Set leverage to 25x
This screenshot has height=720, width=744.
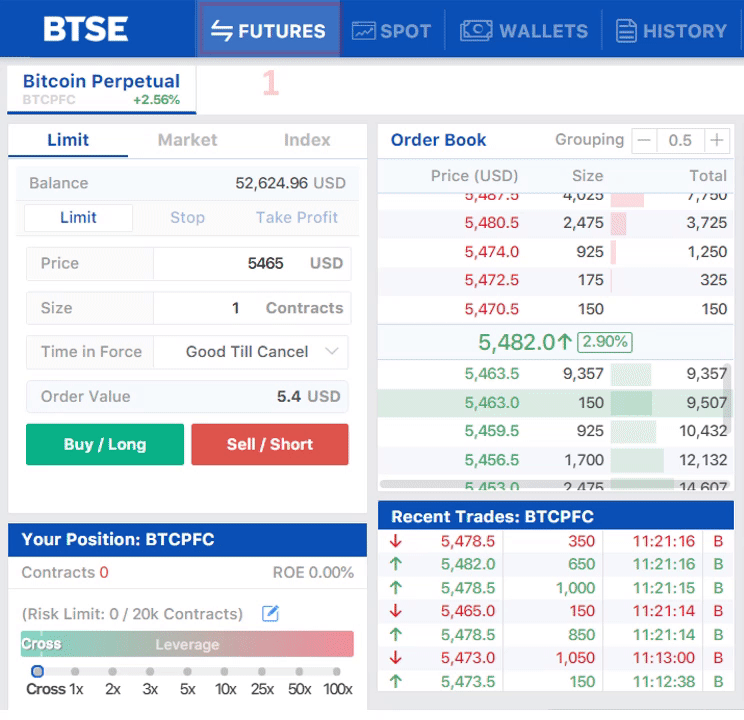click(x=262, y=671)
